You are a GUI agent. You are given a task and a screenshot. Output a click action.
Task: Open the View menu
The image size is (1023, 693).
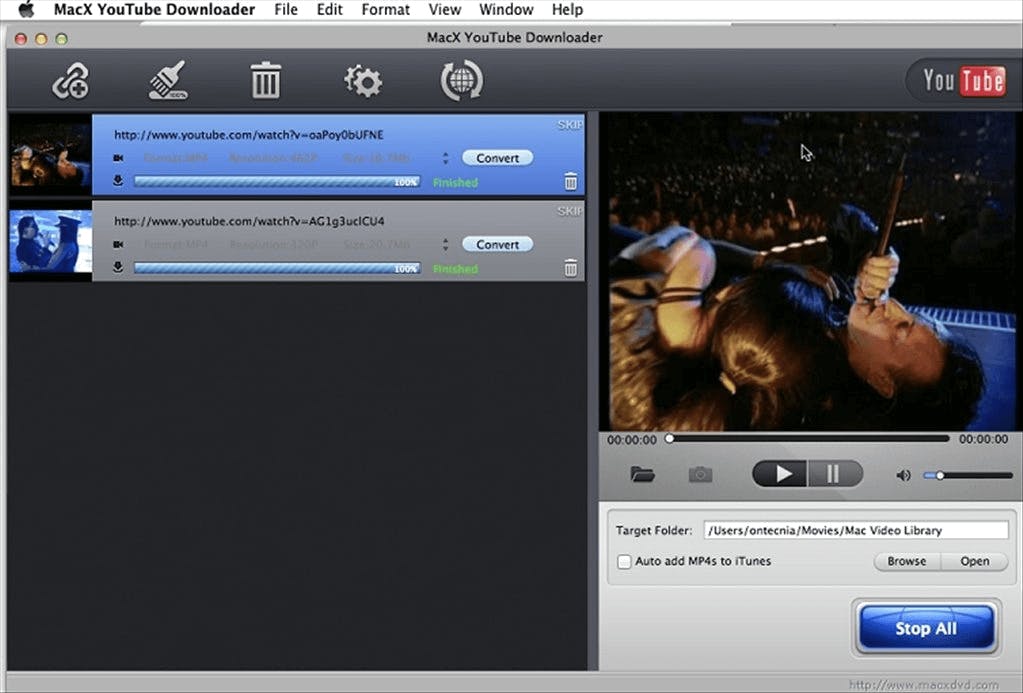[444, 10]
